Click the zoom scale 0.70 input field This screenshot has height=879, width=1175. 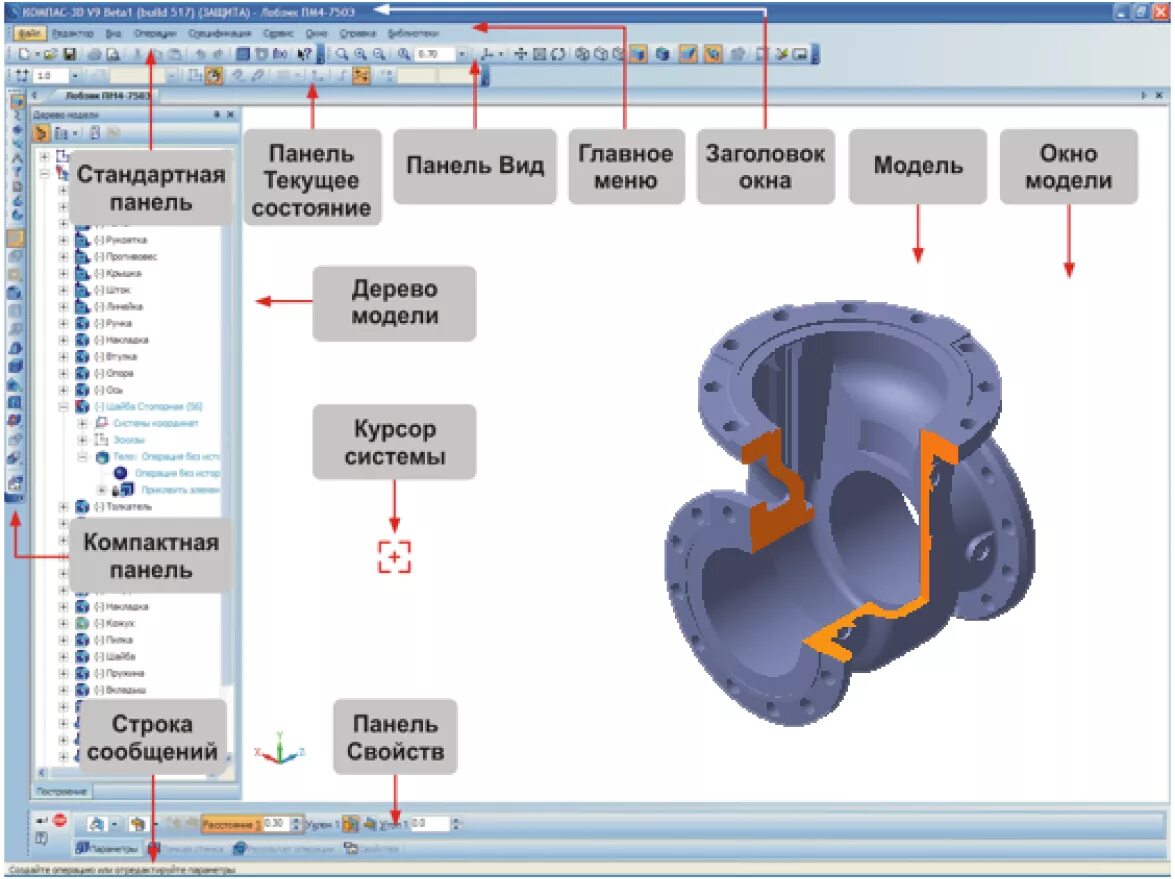pyautogui.click(x=435, y=54)
